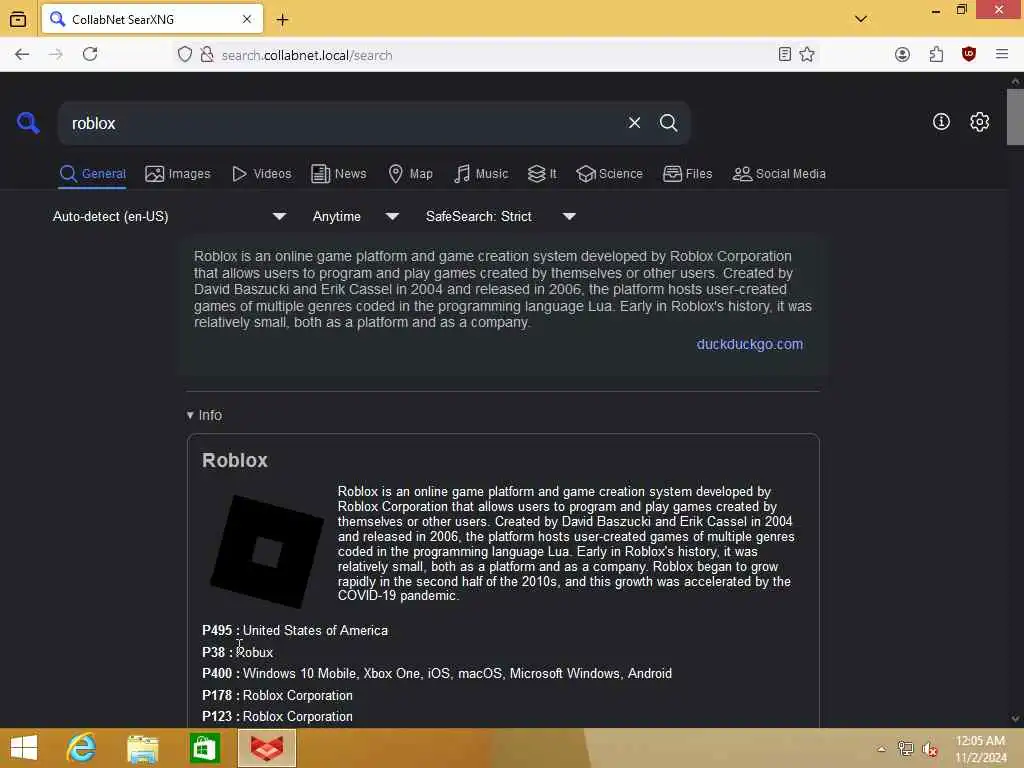Open the Store app from taskbar
This screenshot has height=768, width=1024.
point(204,748)
